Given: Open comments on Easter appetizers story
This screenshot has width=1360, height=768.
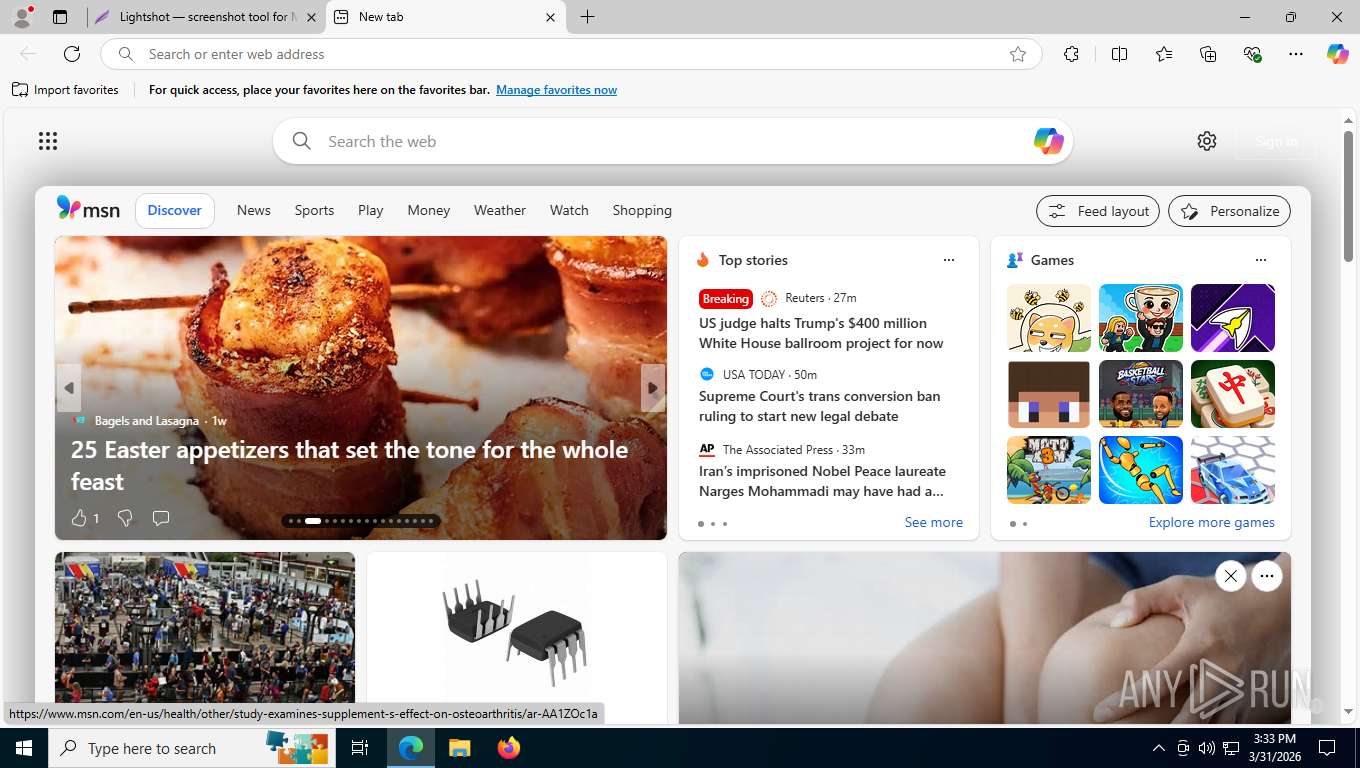Looking at the screenshot, I should click(161, 518).
